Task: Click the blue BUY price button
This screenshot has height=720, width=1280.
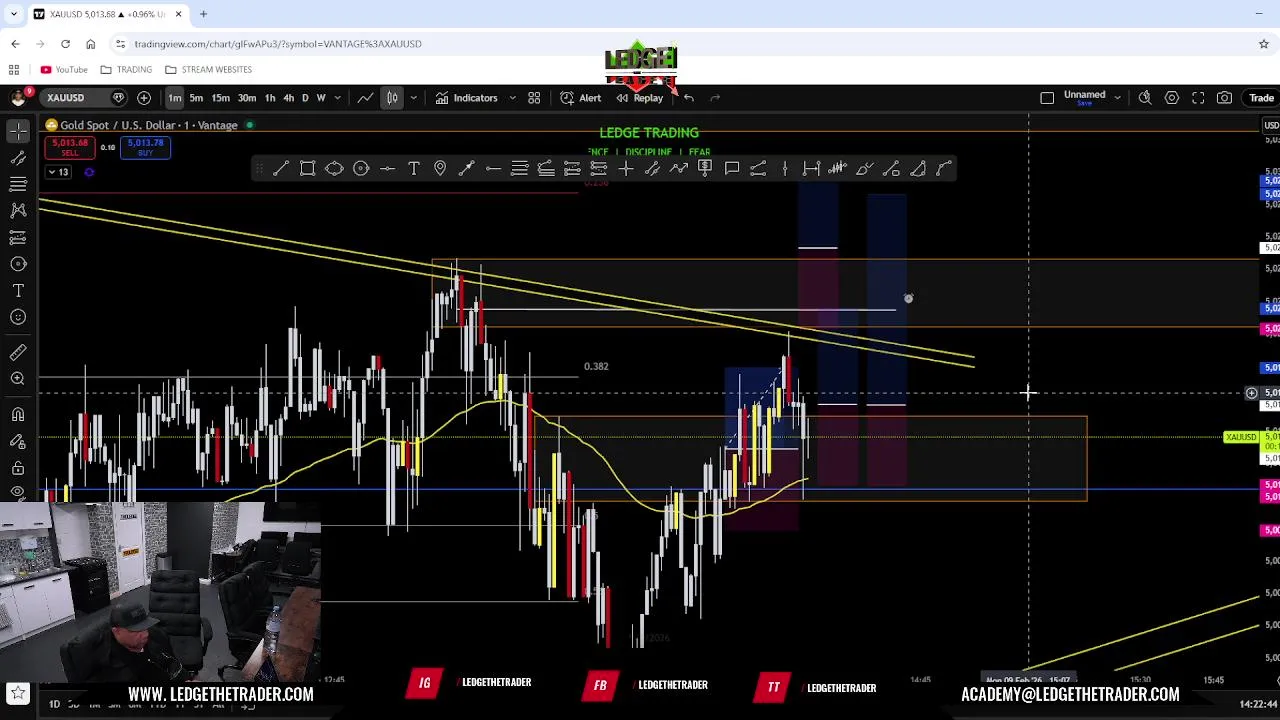Action: 146,147
